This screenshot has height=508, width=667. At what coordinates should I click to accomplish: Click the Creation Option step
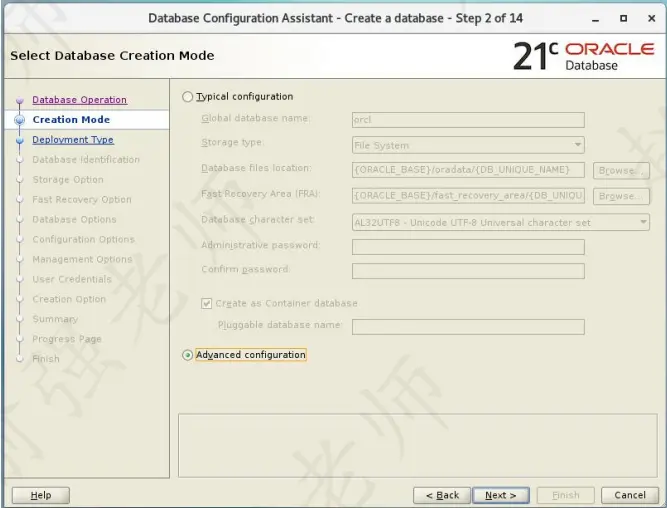(x=69, y=299)
